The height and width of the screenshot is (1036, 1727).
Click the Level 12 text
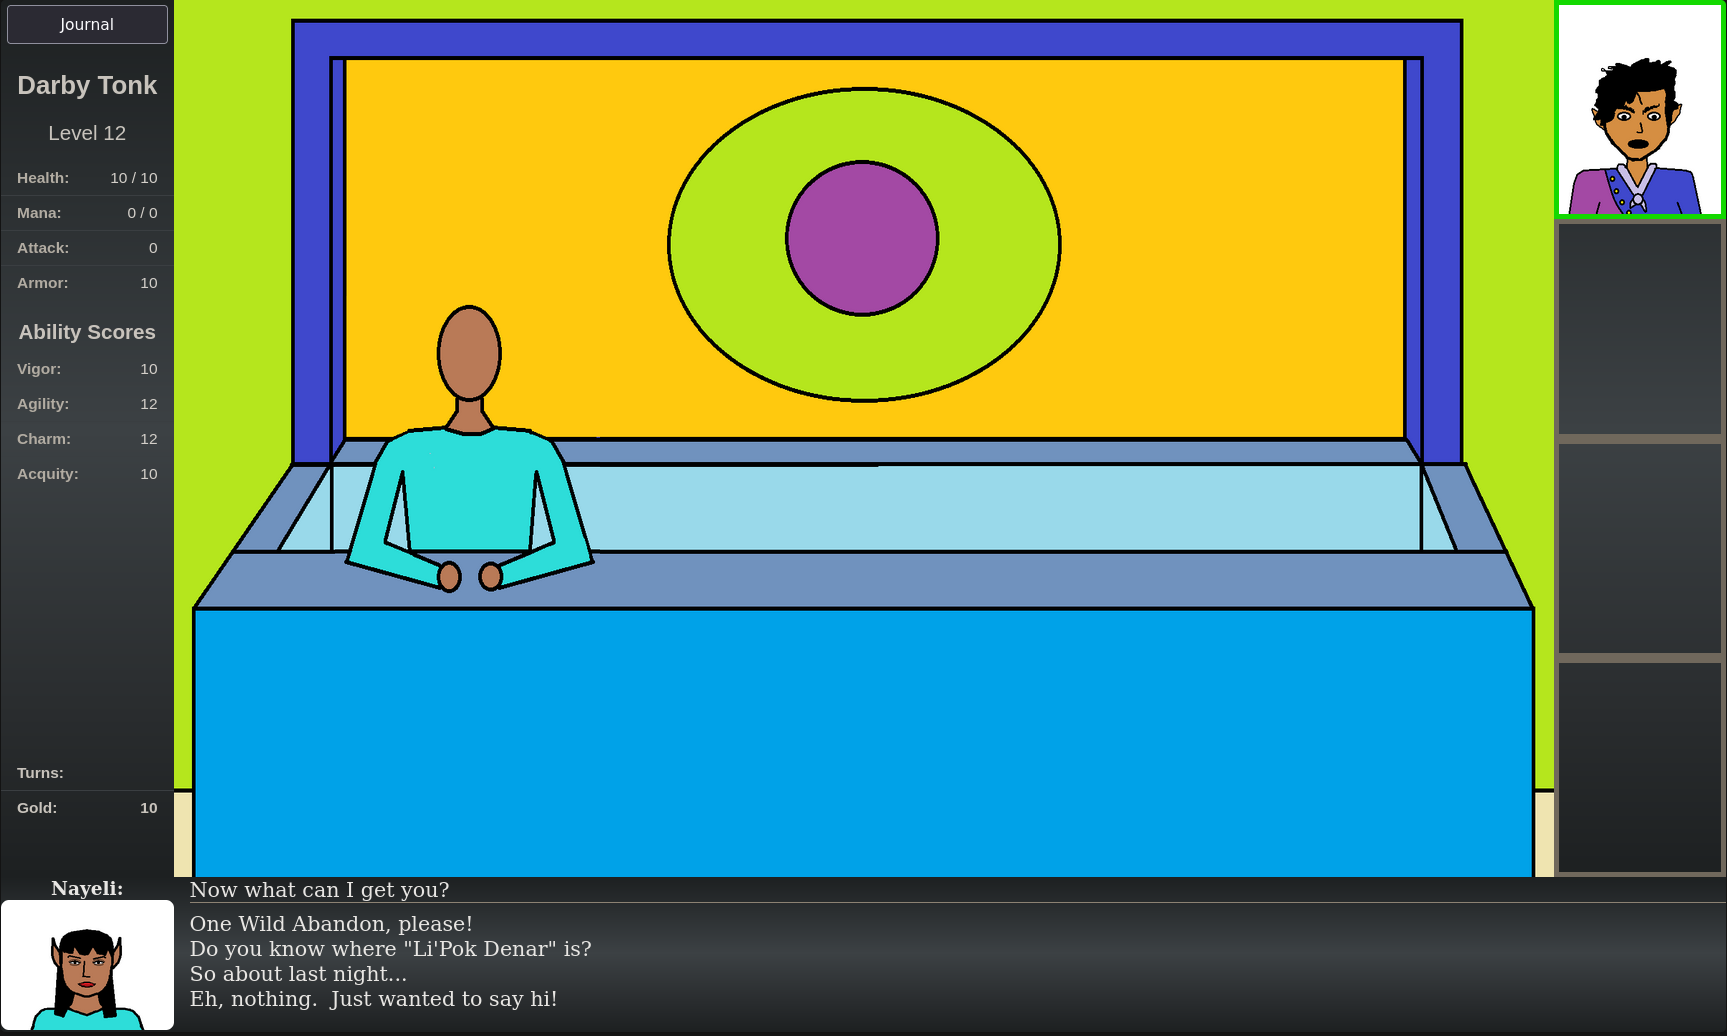[87, 133]
